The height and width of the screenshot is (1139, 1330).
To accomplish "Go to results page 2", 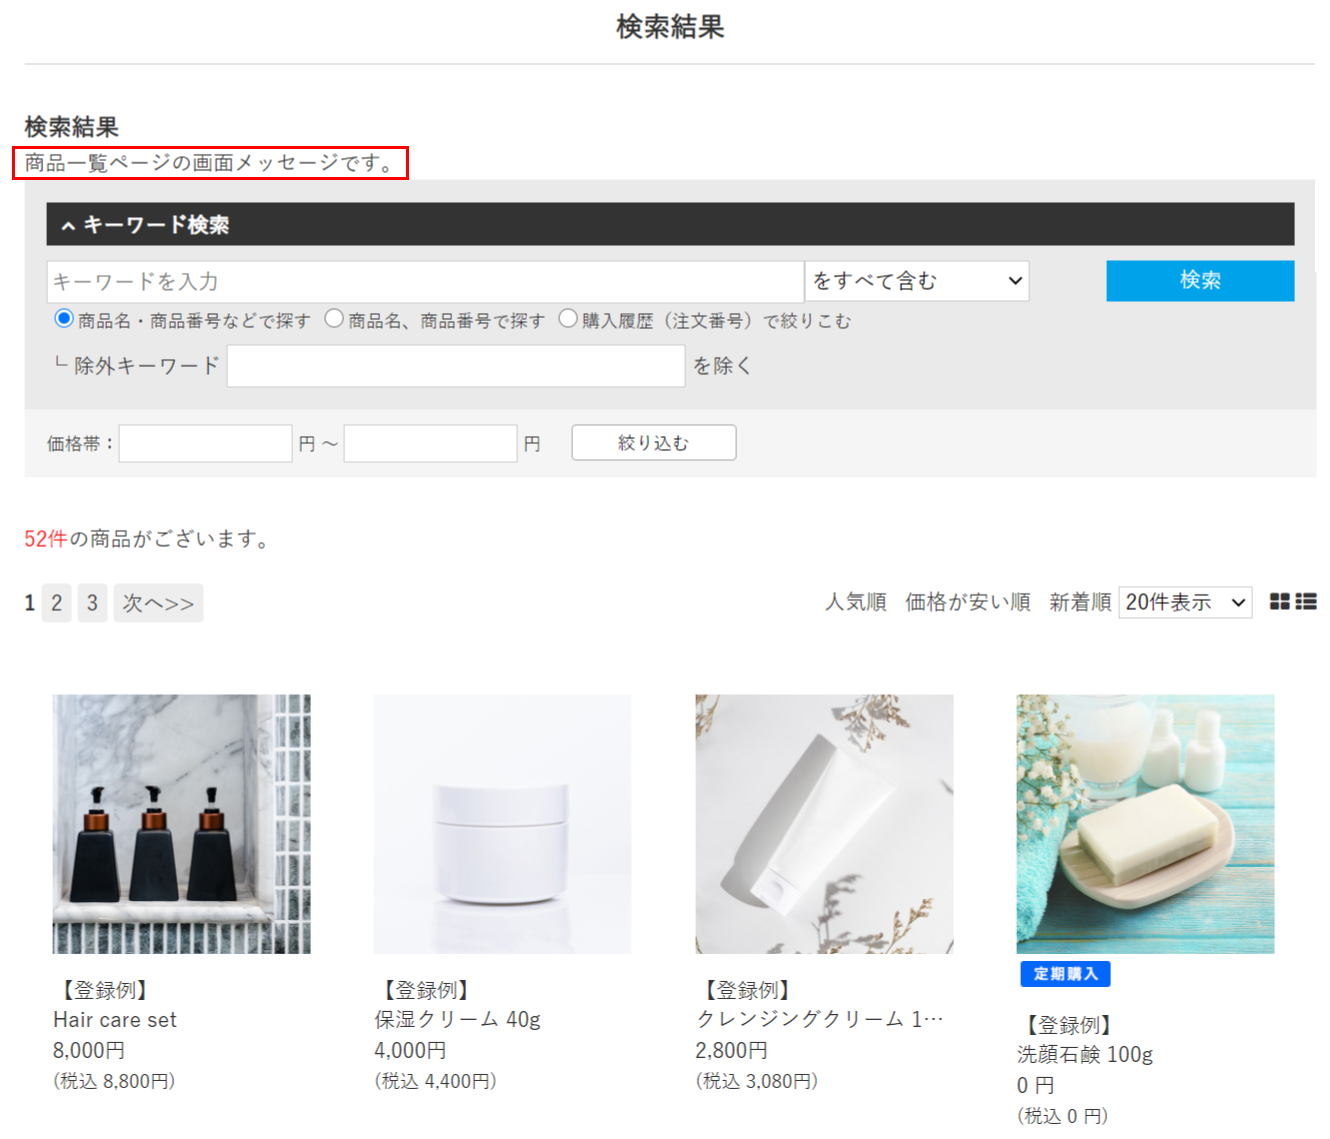I will [56, 603].
